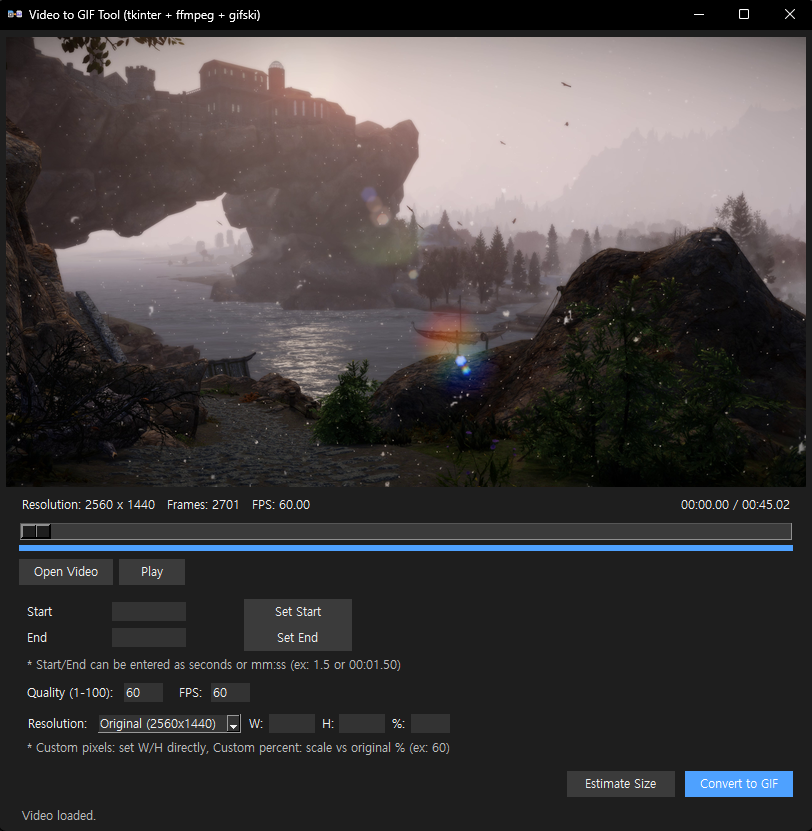
Task: Start conversion with Convert to GIF
Action: tap(739, 784)
